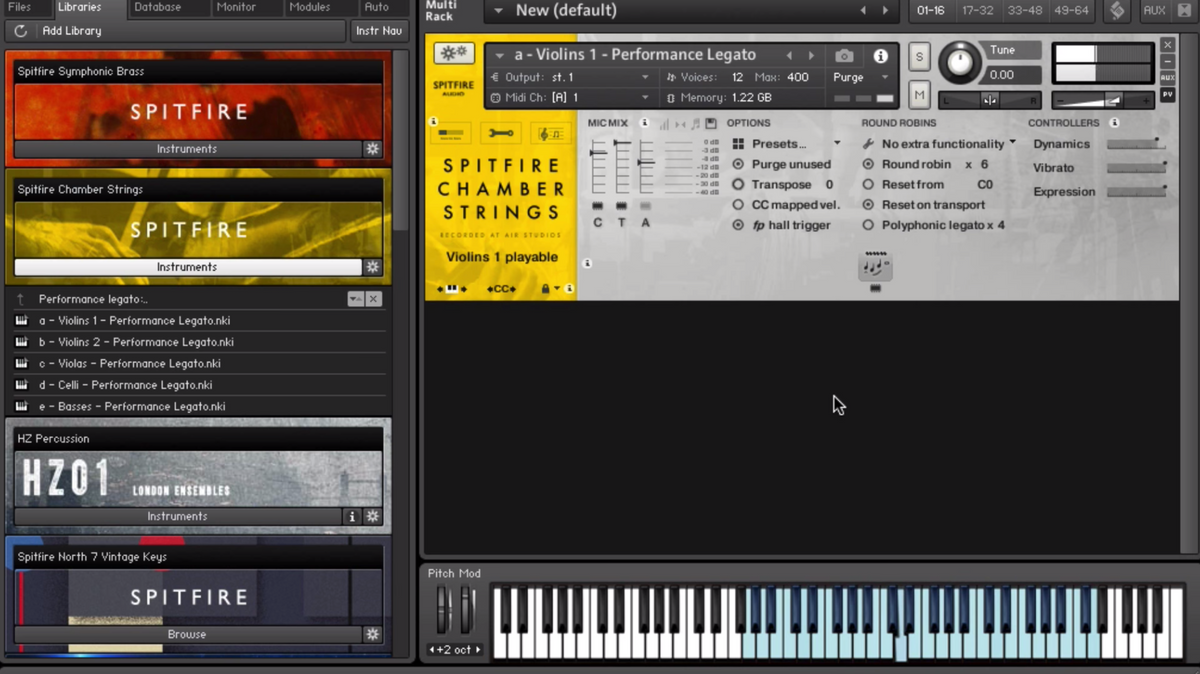This screenshot has height=674, width=1200.
Task: Click the refresh icon beside Add Library
Action: [21, 31]
